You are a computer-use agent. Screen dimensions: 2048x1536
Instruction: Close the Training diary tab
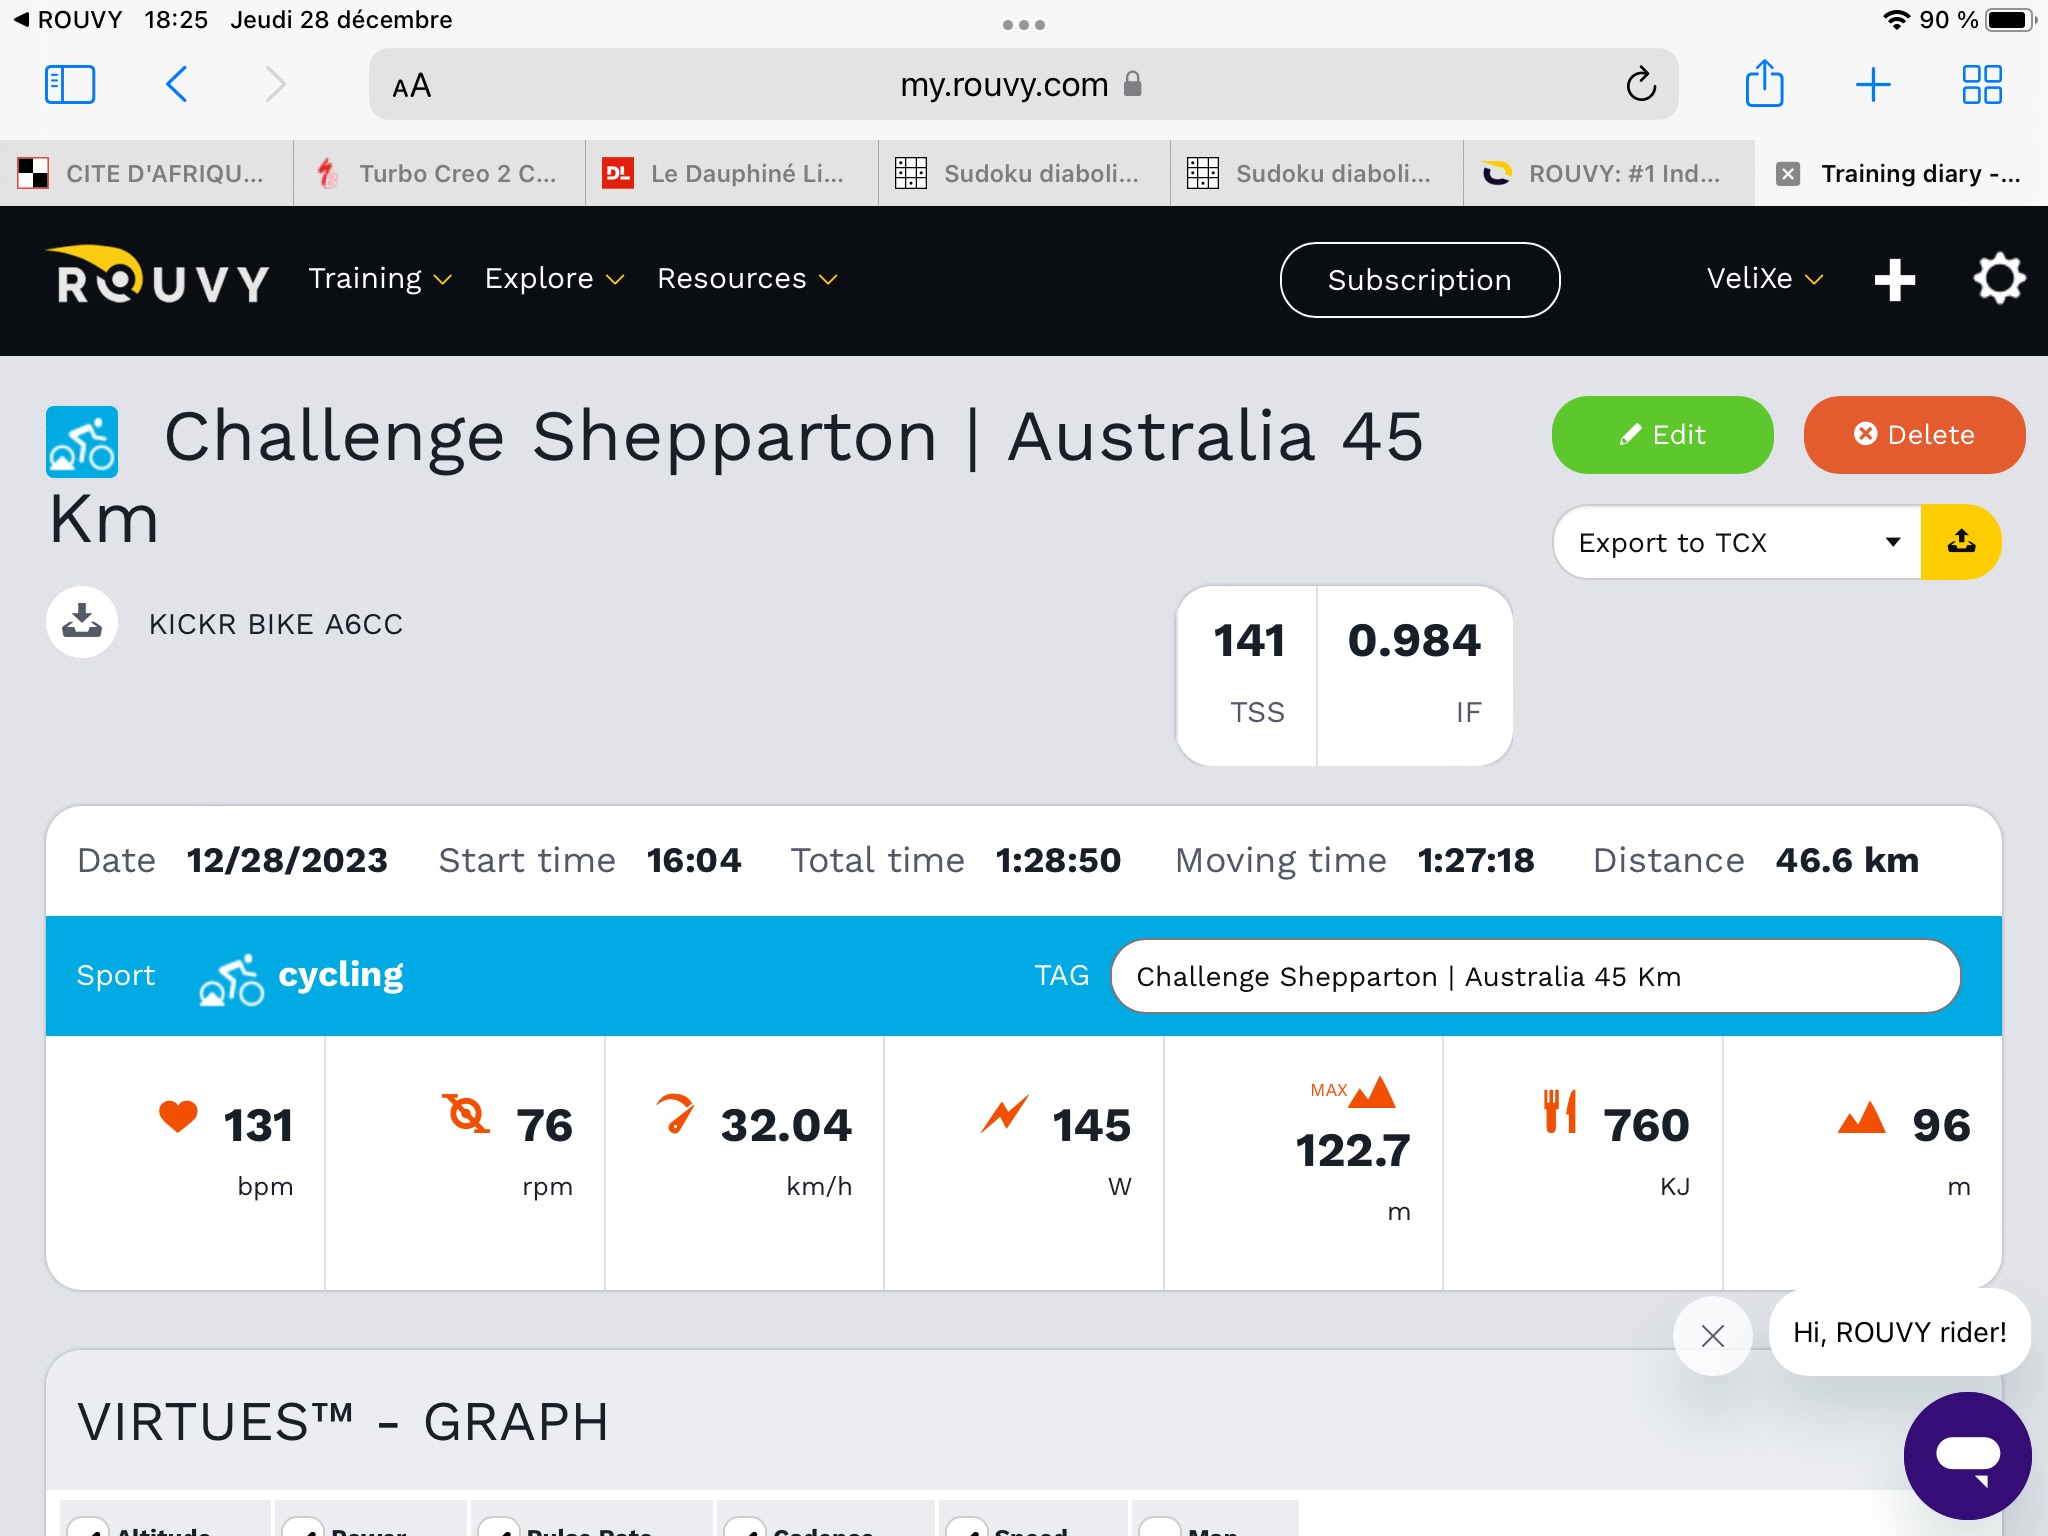tap(1788, 174)
